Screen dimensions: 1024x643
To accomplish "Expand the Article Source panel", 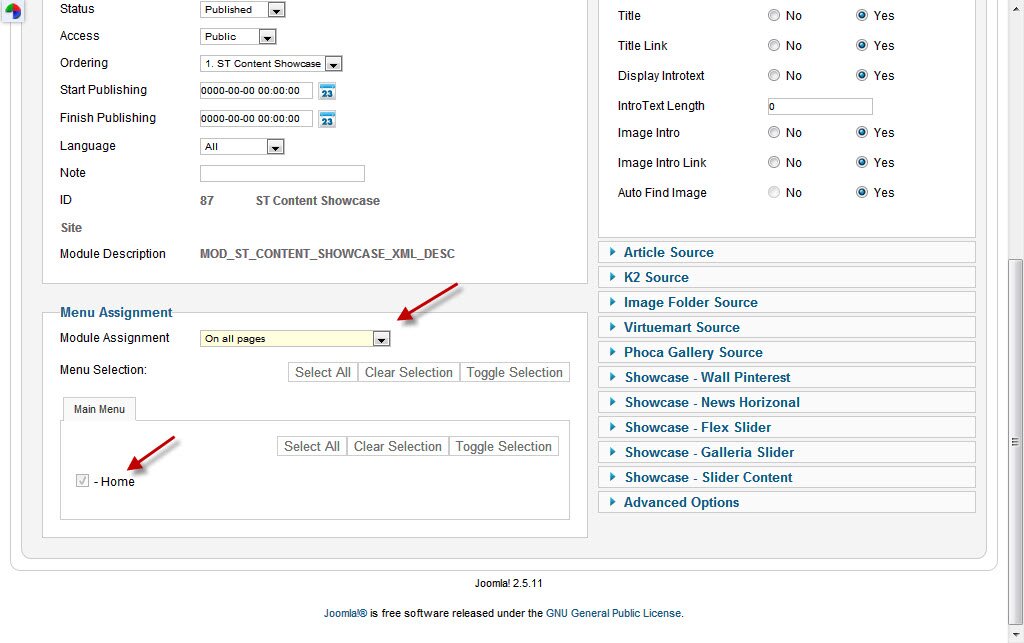I will (x=668, y=253).
